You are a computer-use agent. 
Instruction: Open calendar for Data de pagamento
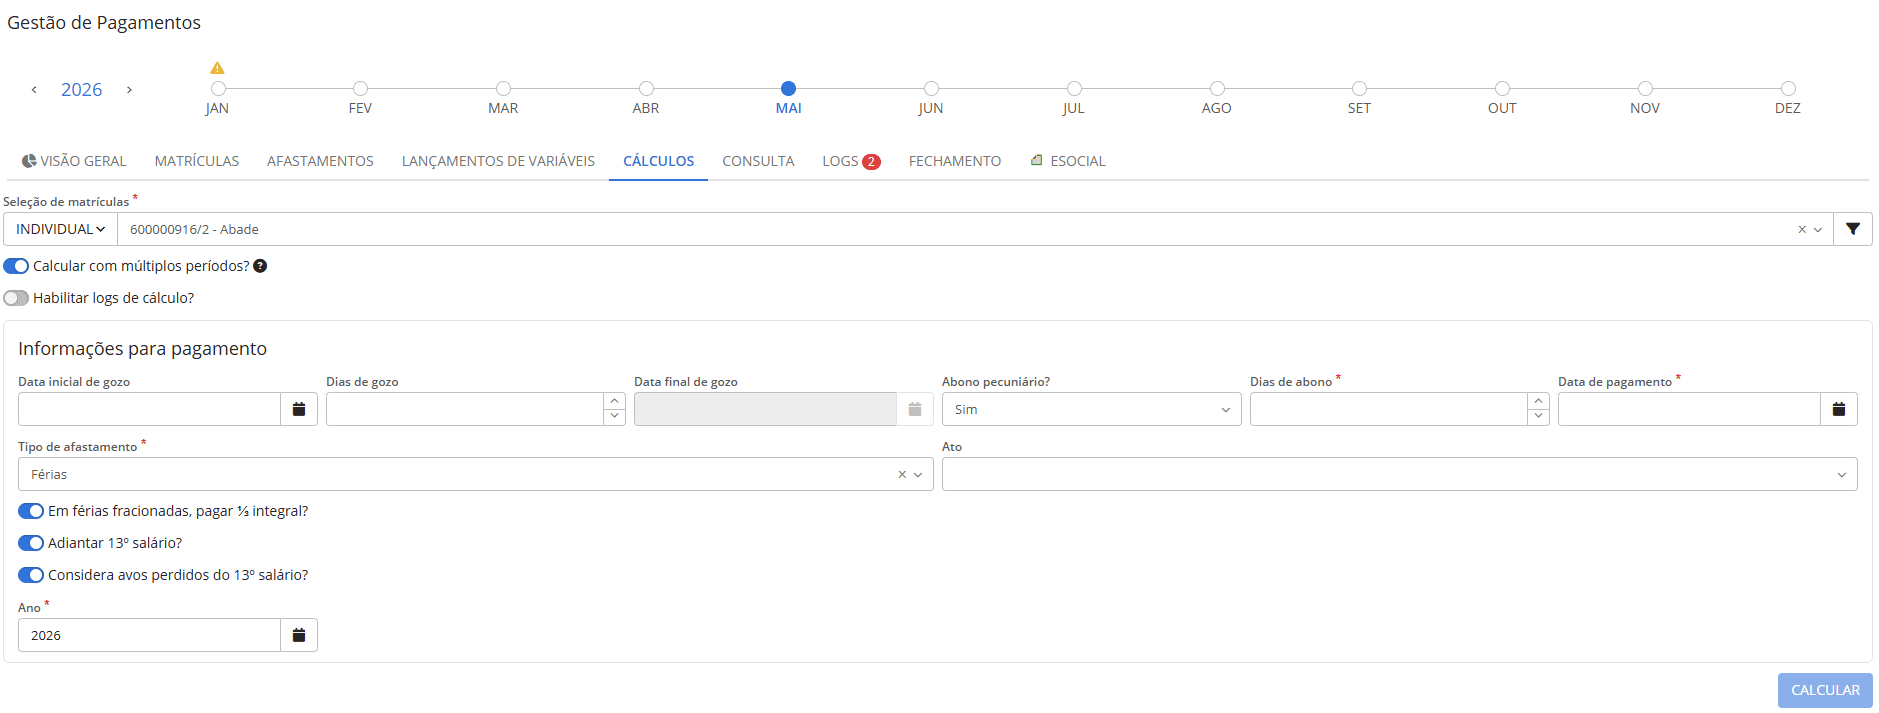[1838, 409]
